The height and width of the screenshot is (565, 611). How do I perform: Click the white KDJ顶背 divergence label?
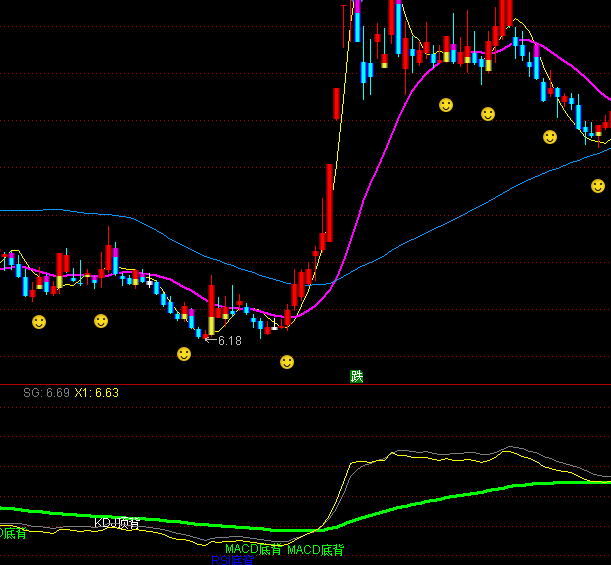click(117, 523)
